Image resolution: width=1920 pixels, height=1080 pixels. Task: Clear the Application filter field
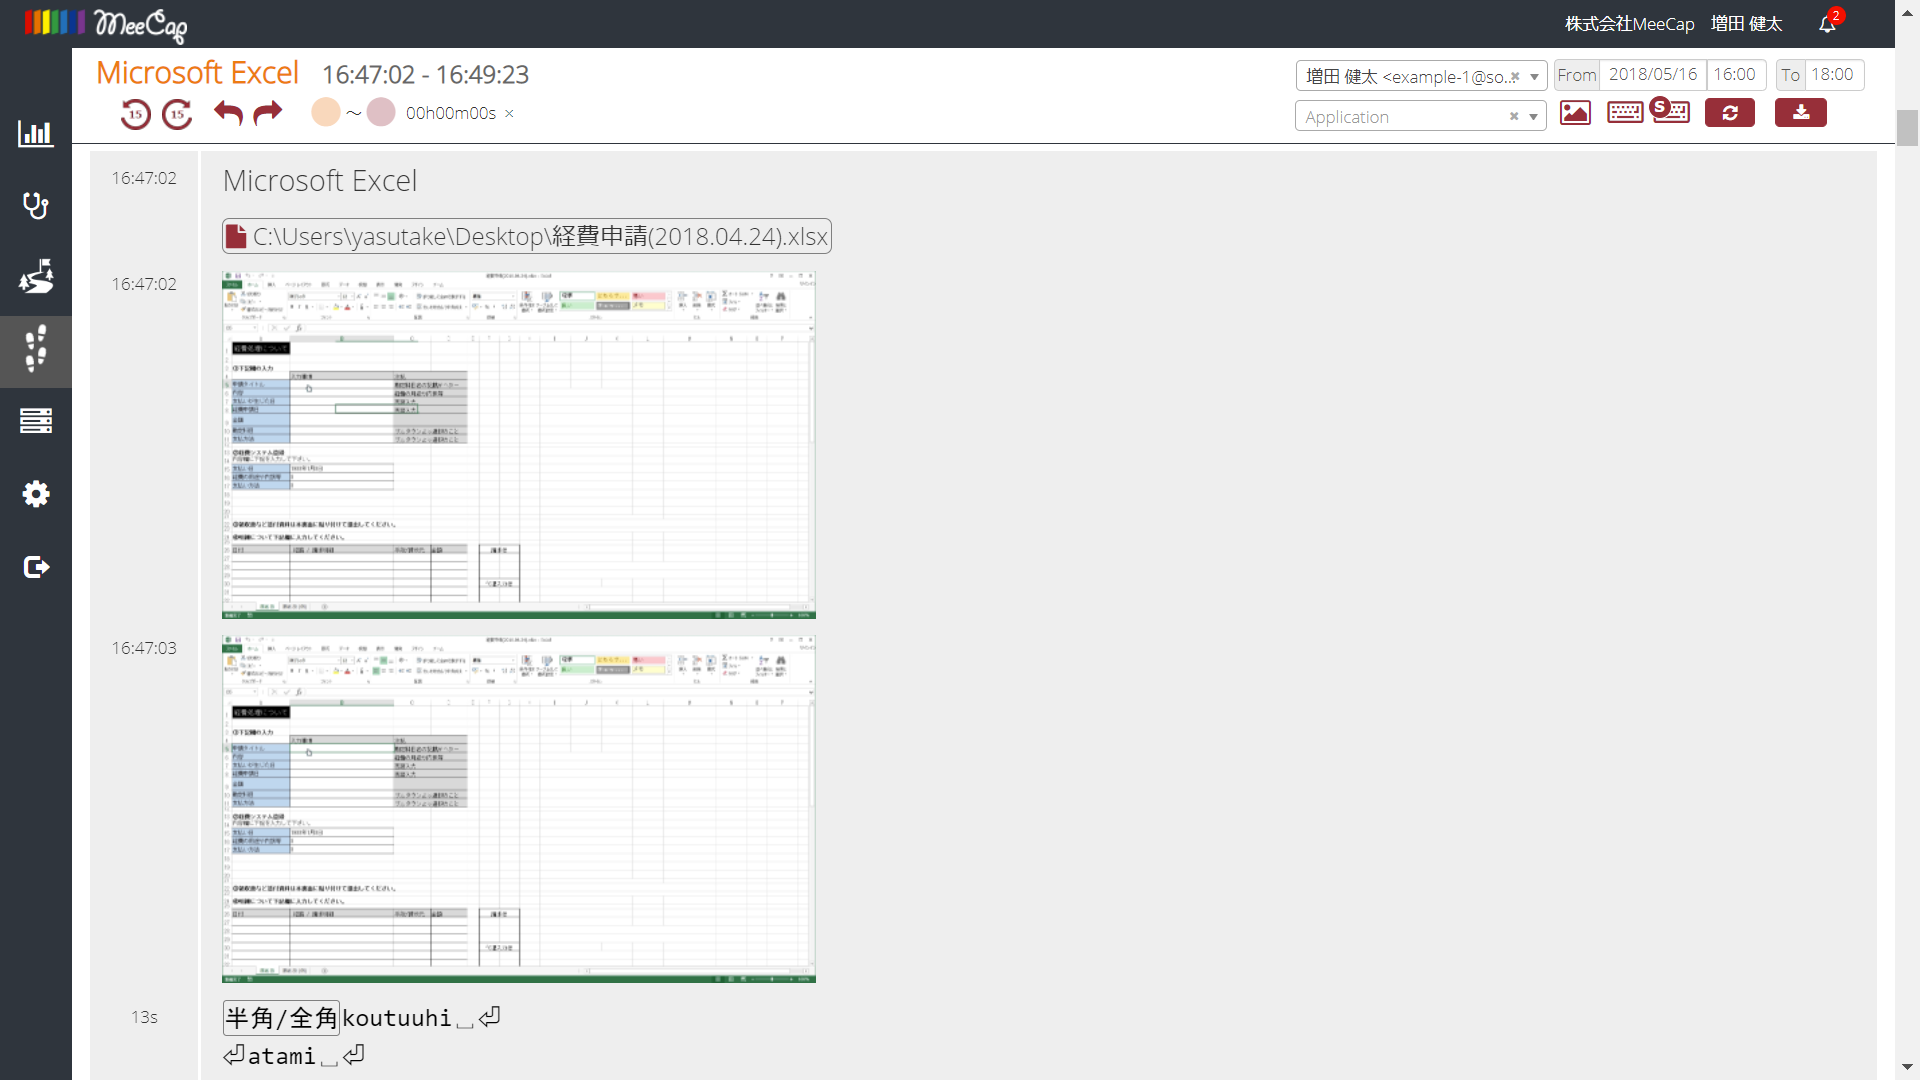(1514, 117)
